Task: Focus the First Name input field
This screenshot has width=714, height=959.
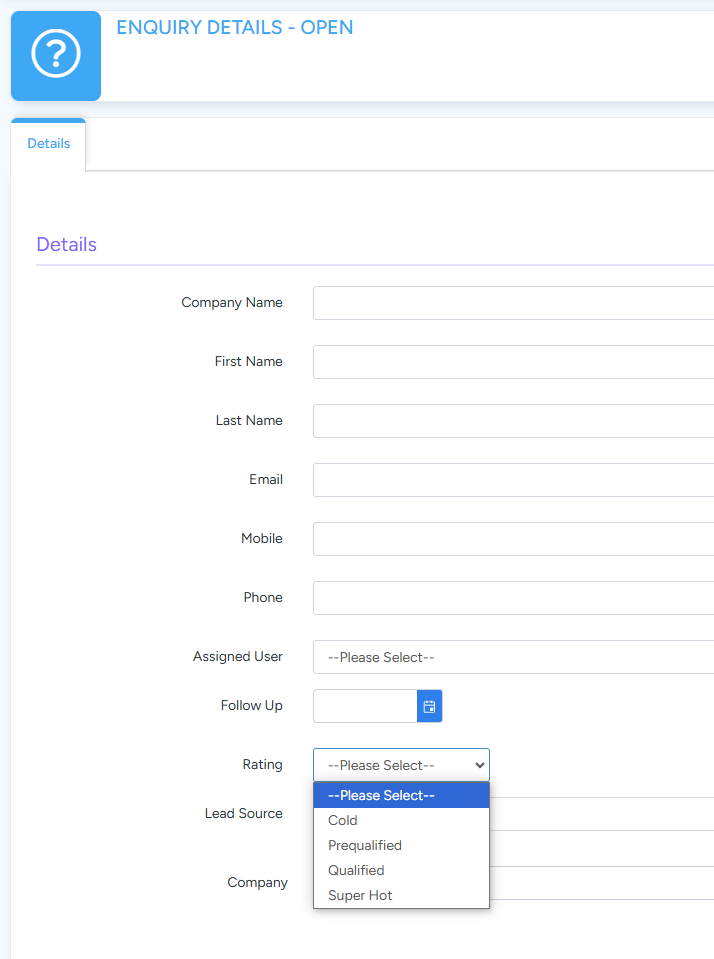Action: pos(513,362)
